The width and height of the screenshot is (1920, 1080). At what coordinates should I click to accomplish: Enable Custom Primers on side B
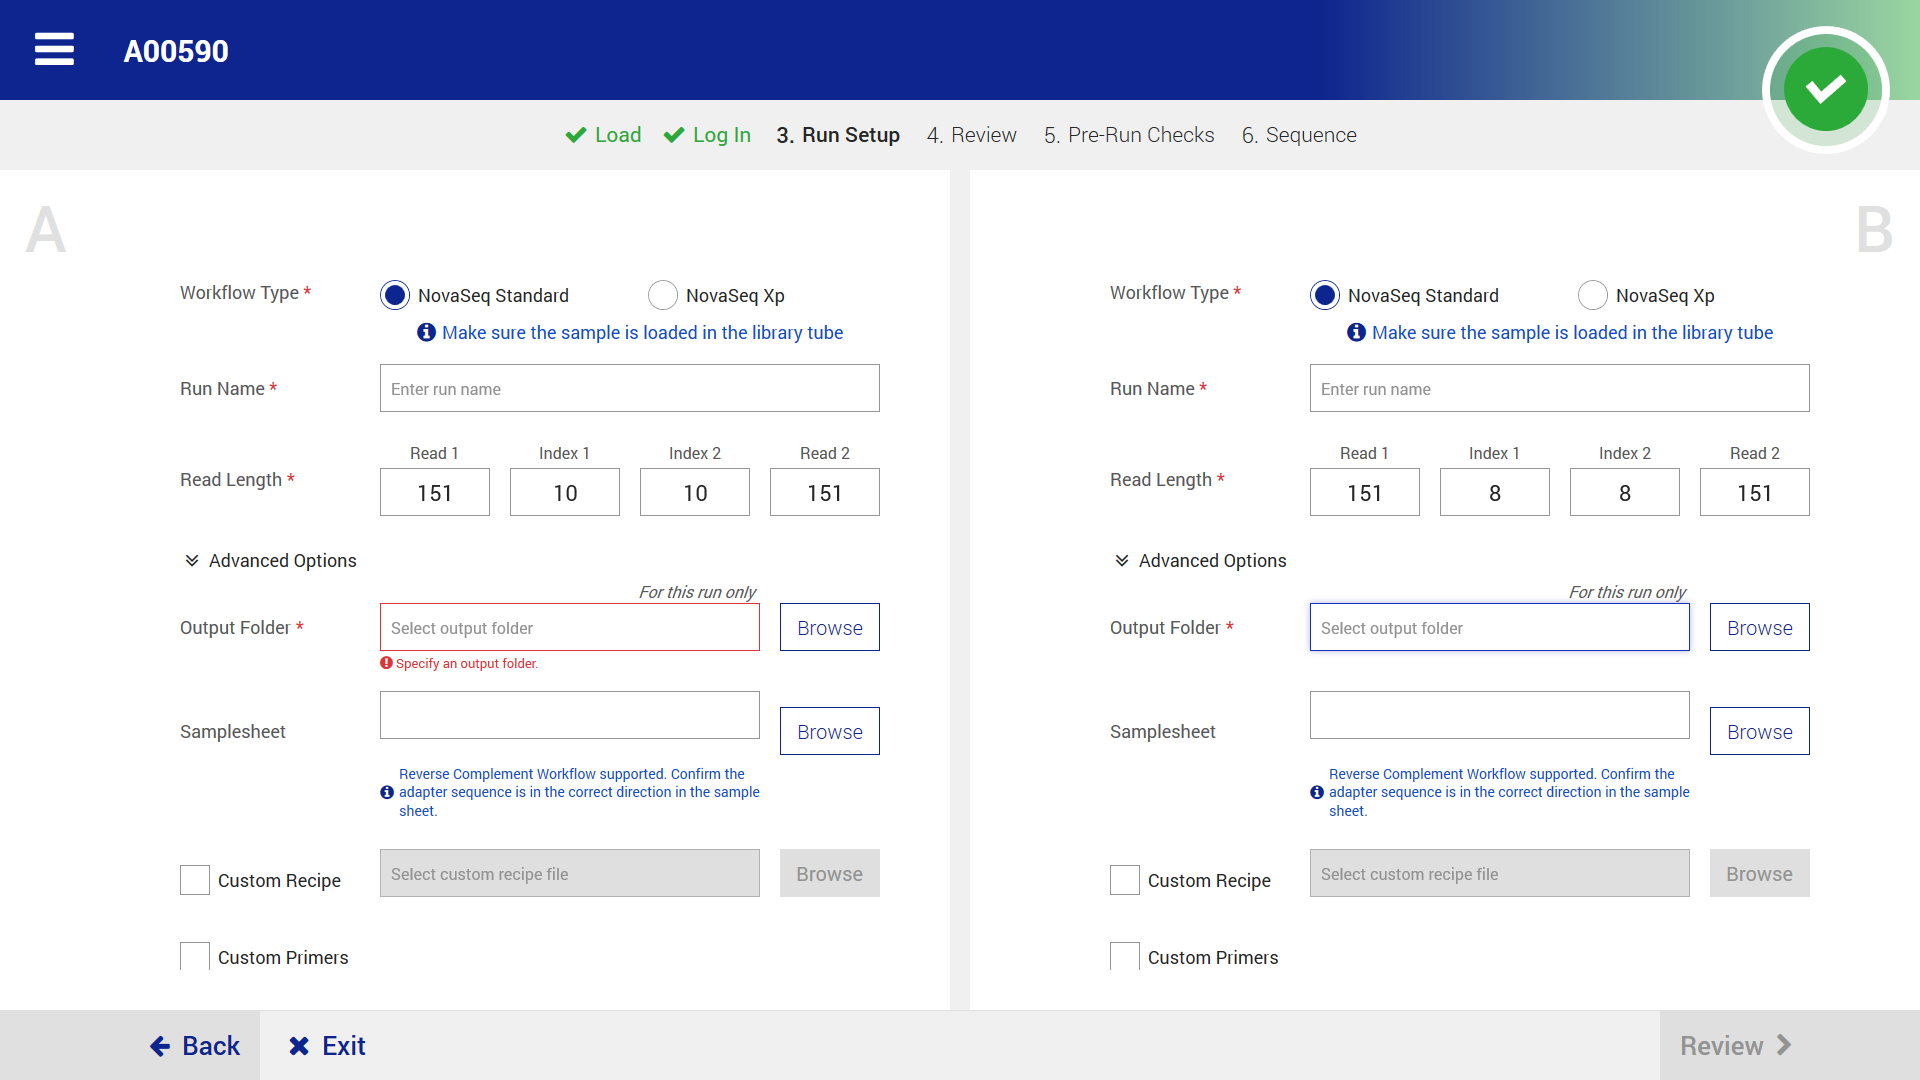coord(1125,957)
